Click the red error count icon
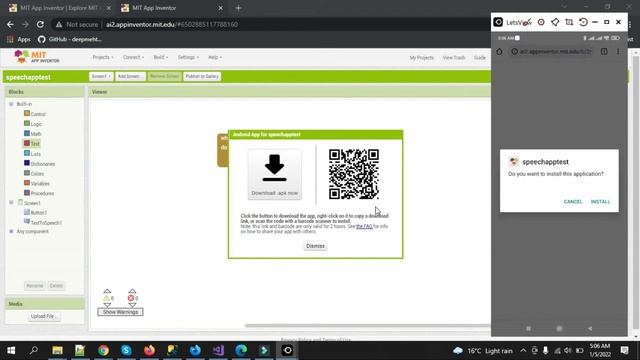 click(x=131, y=298)
